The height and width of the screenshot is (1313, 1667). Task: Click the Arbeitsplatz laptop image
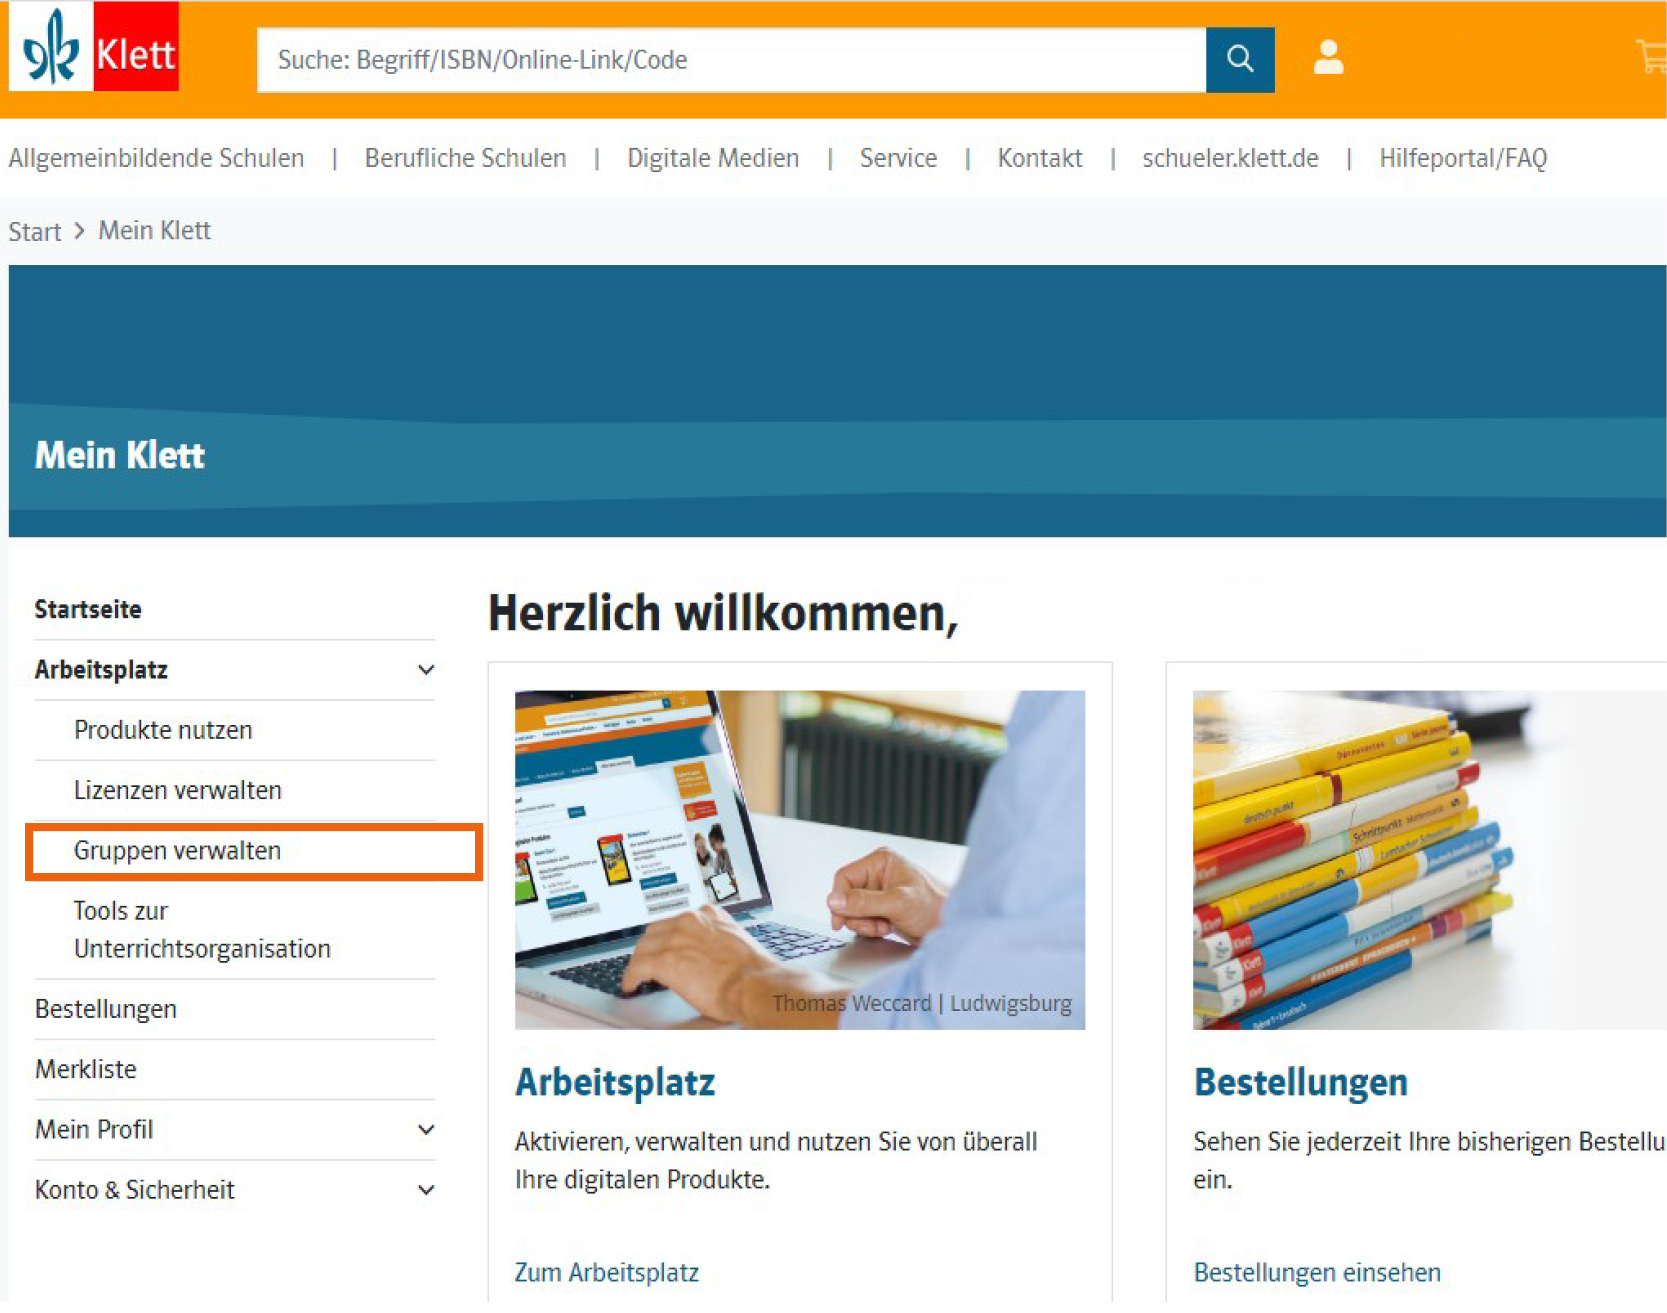tap(800, 860)
